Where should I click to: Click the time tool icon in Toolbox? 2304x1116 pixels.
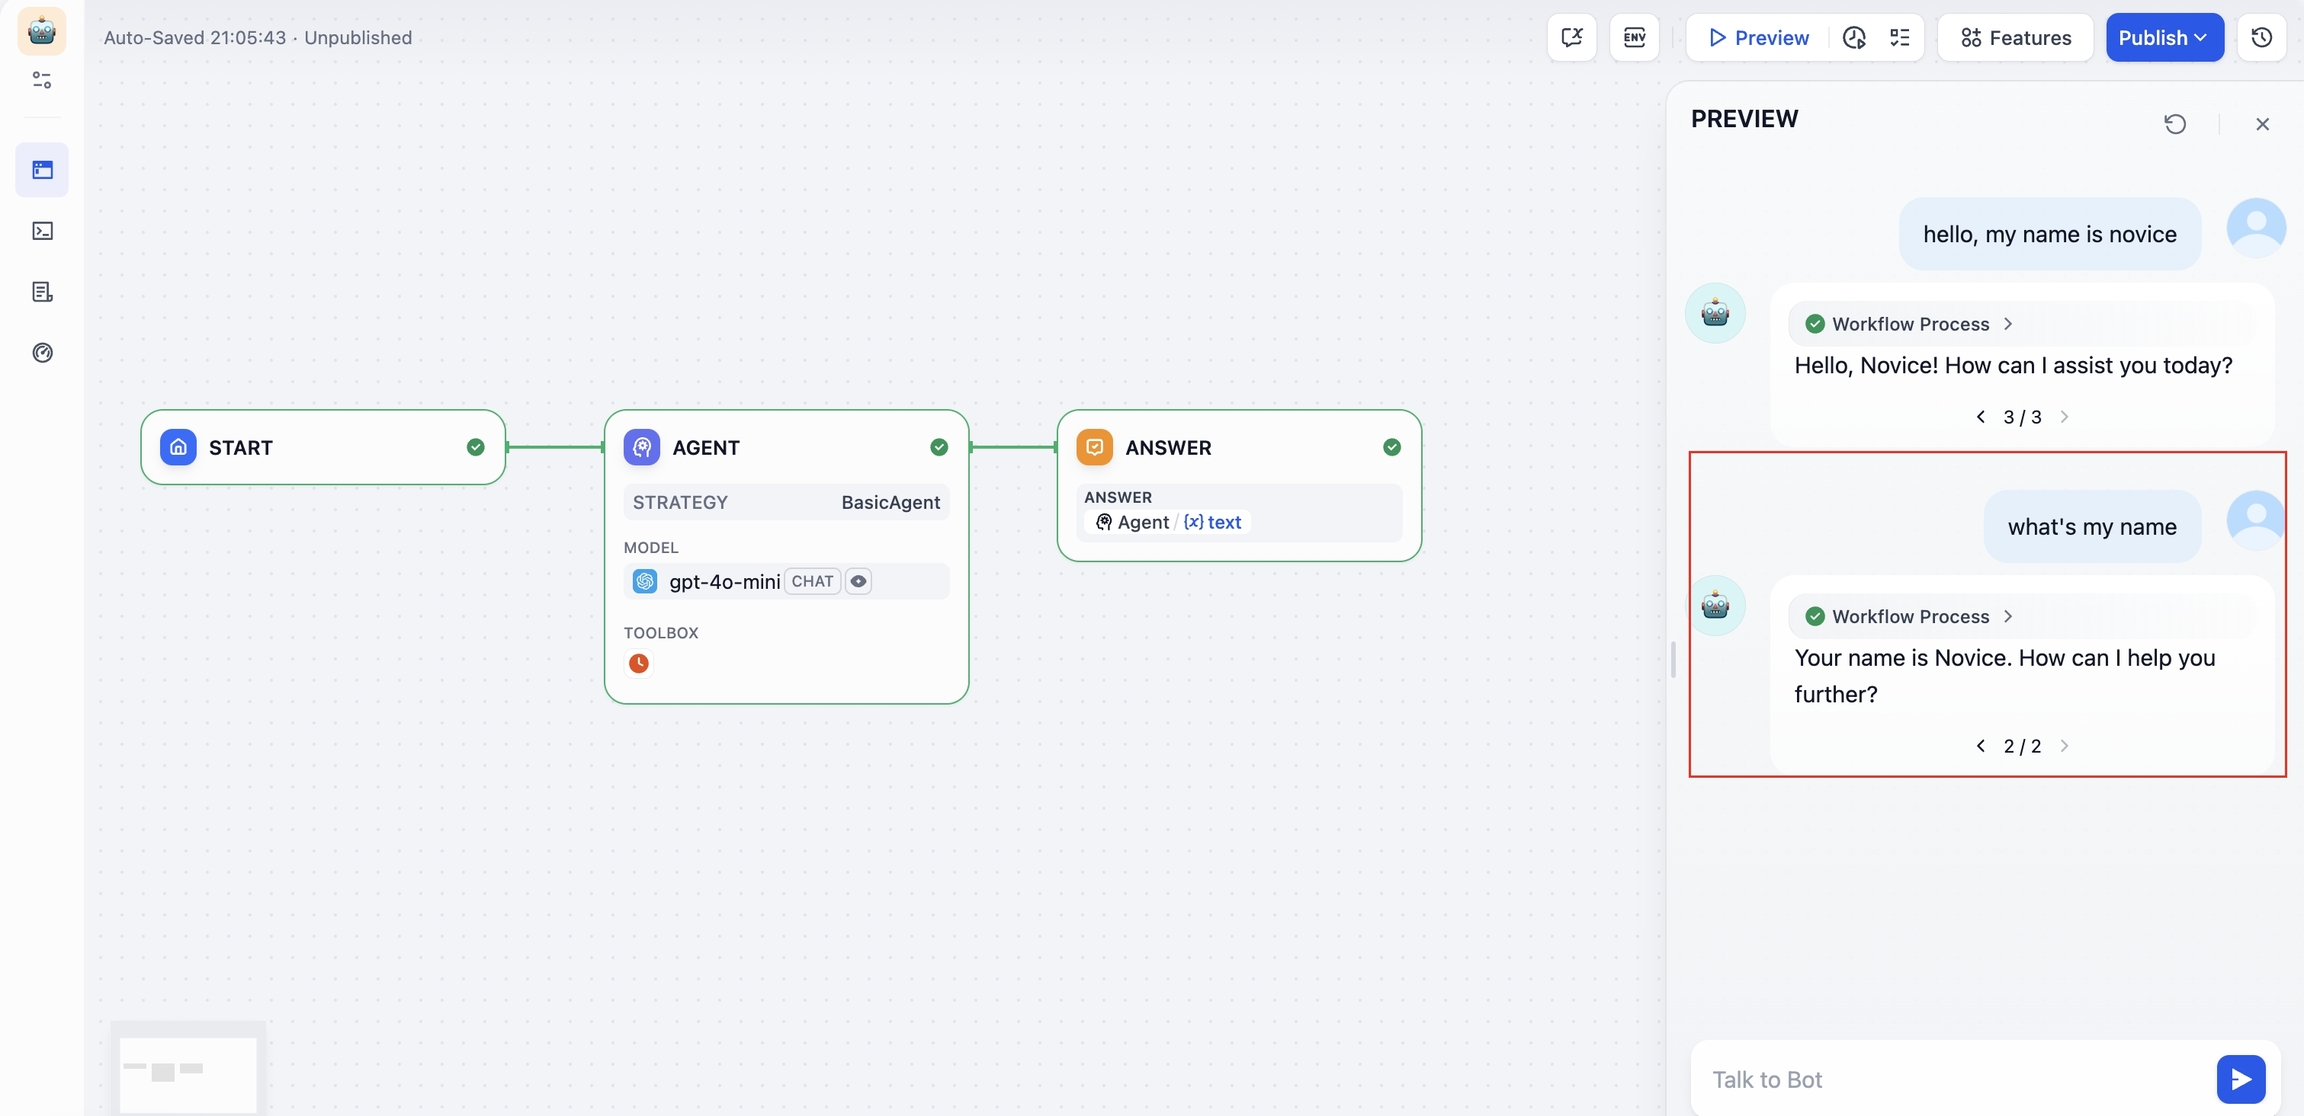(x=639, y=663)
